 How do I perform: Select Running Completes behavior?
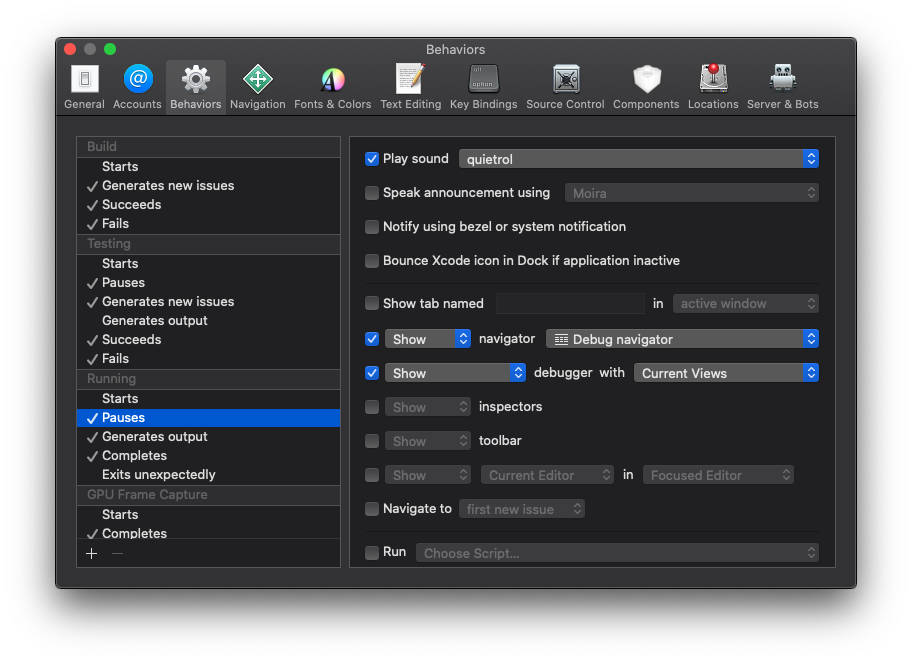click(x=208, y=455)
